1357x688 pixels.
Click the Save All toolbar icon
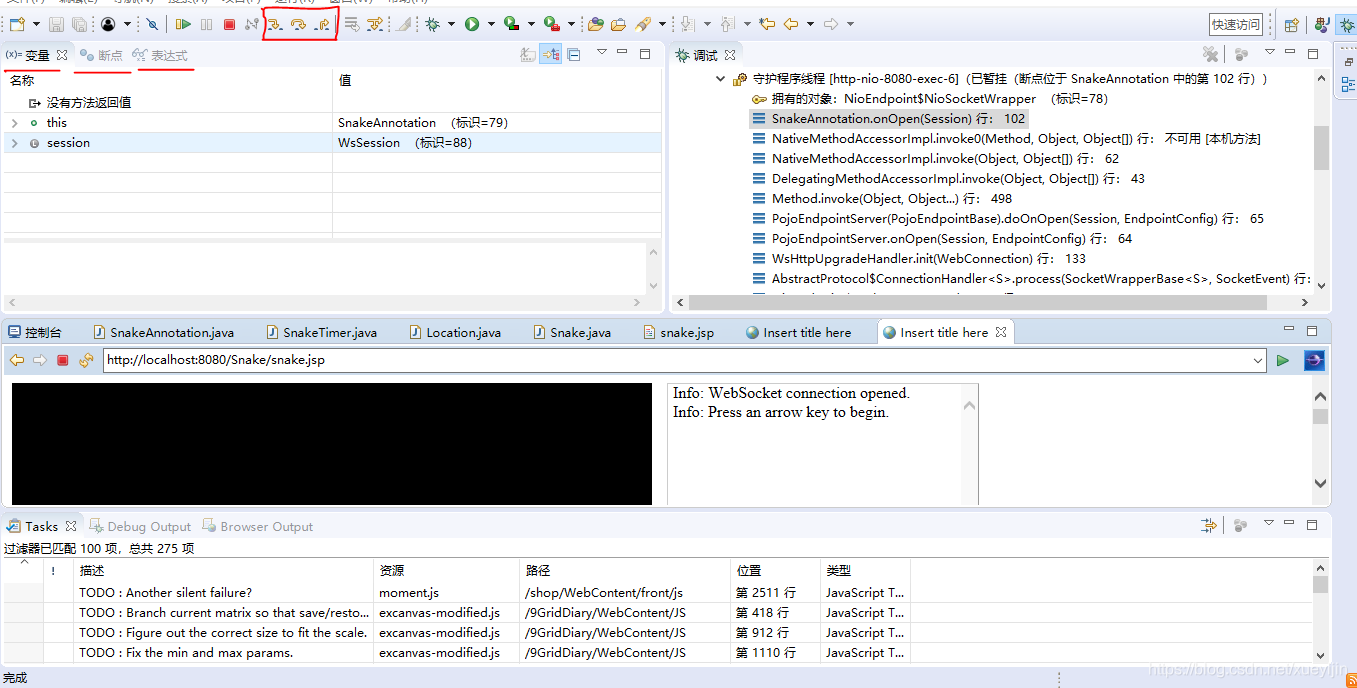click(x=79, y=23)
